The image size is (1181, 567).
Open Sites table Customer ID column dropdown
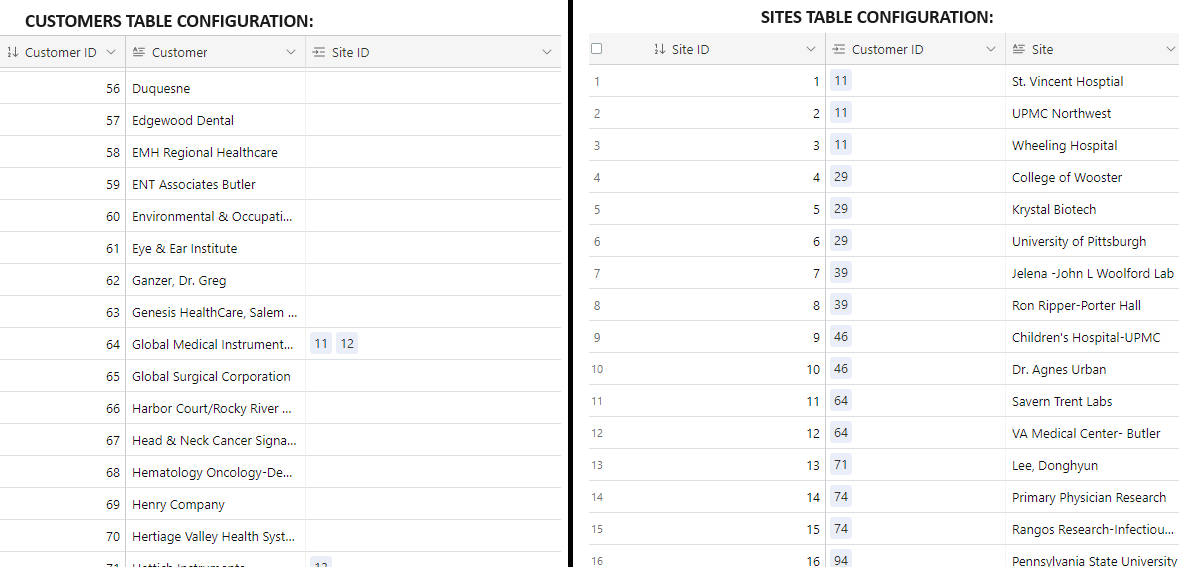pos(991,49)
